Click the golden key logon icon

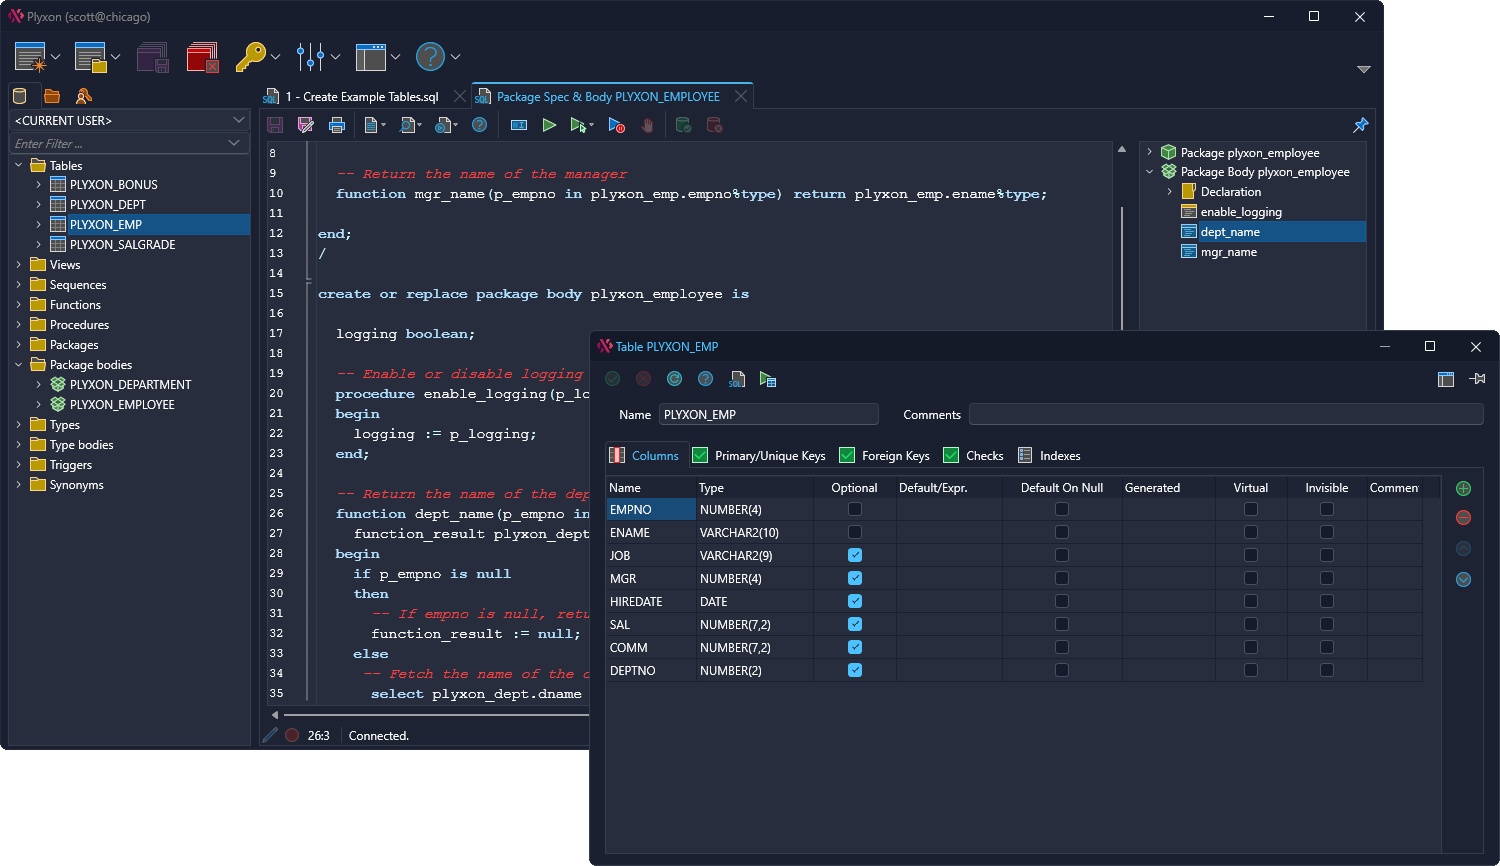point(250,57)
